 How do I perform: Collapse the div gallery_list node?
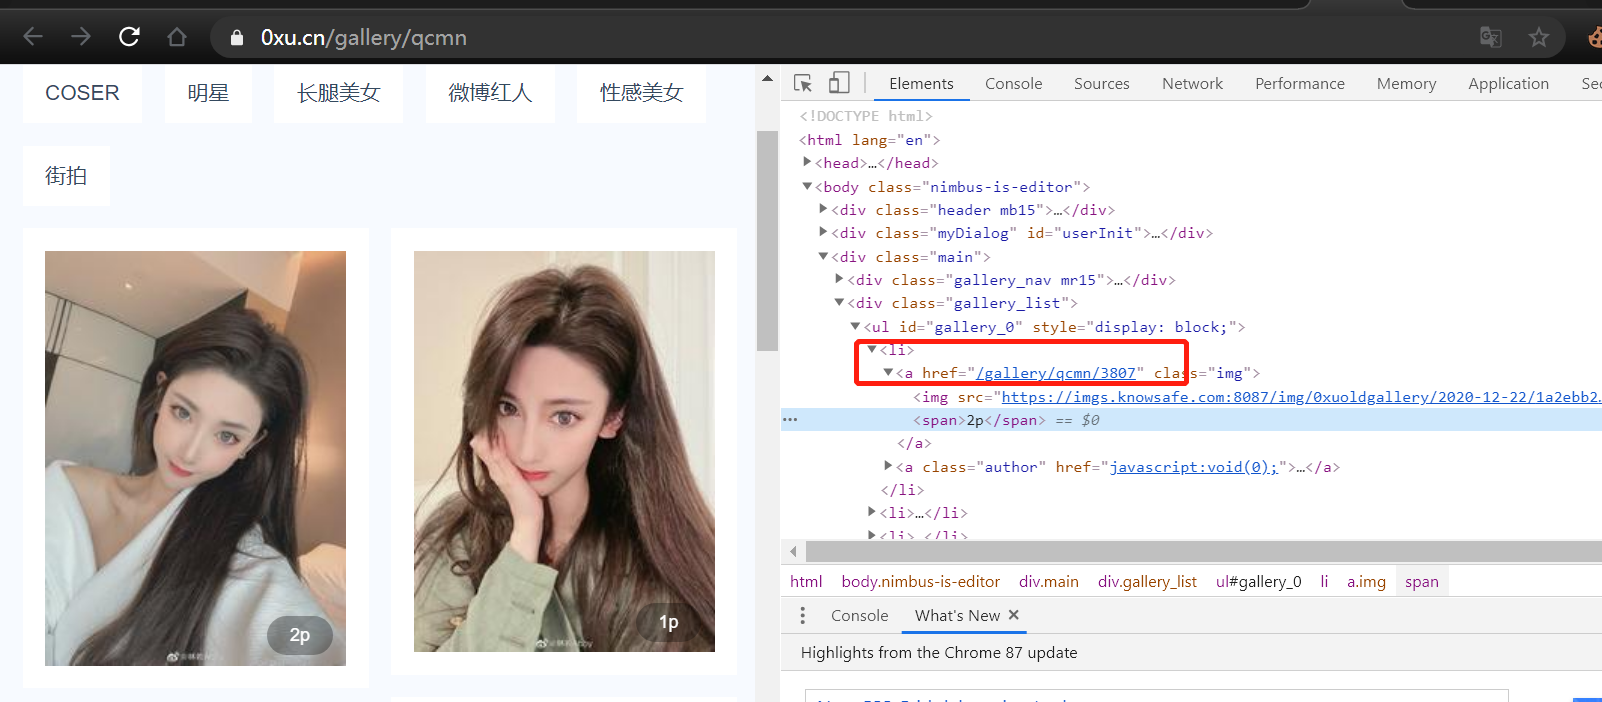(x=839, y=302)
